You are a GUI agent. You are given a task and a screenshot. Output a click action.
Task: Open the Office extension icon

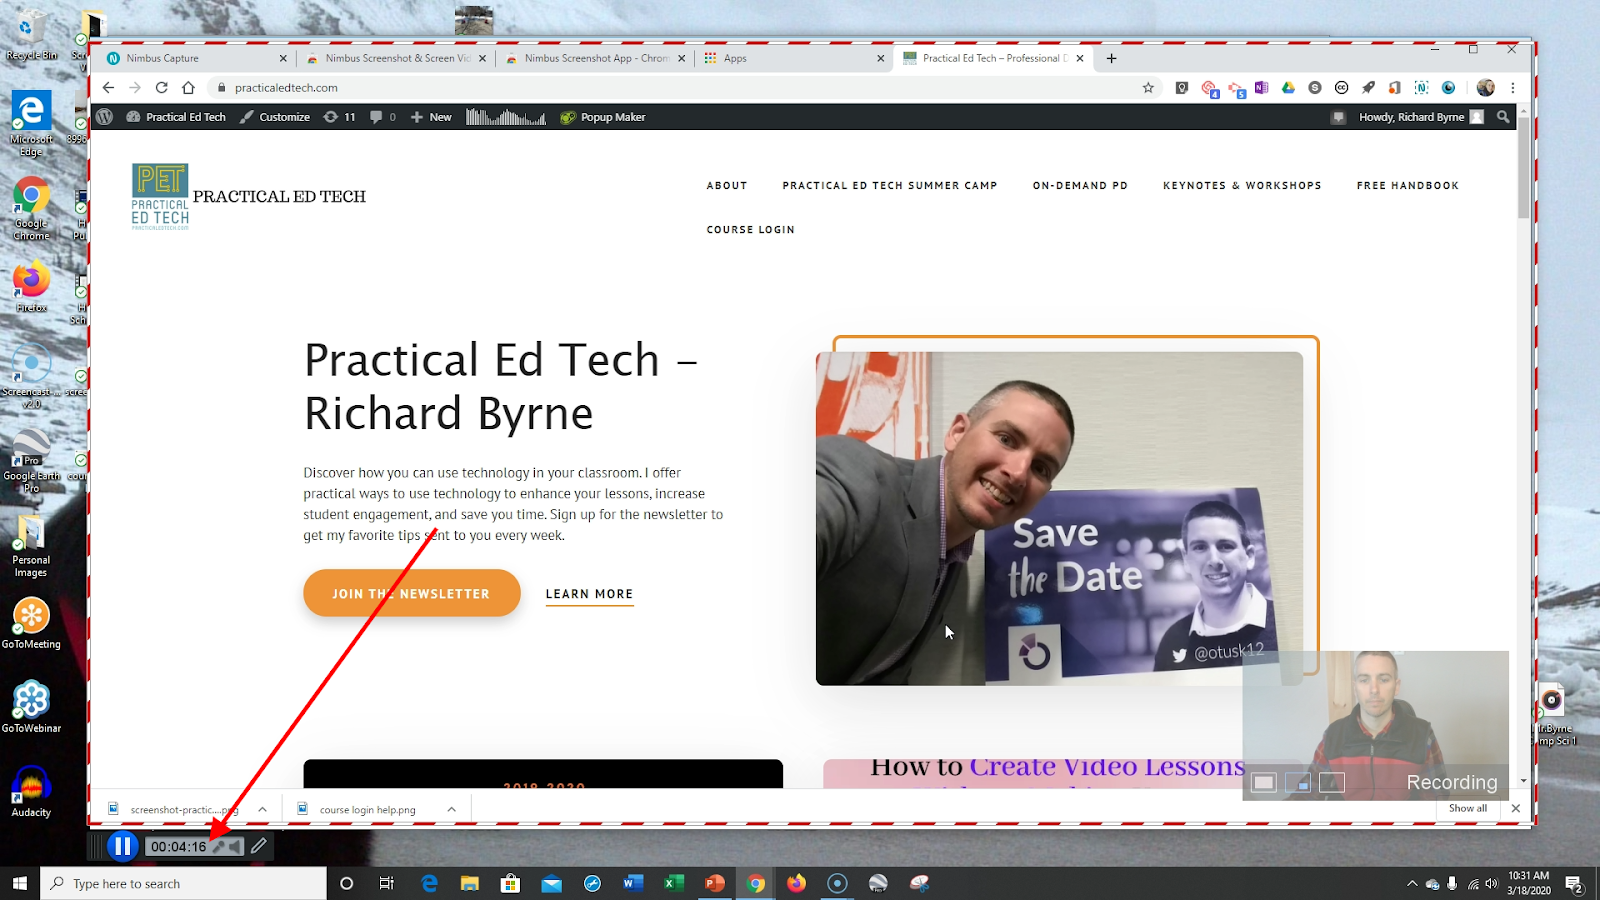(1394, 88)
